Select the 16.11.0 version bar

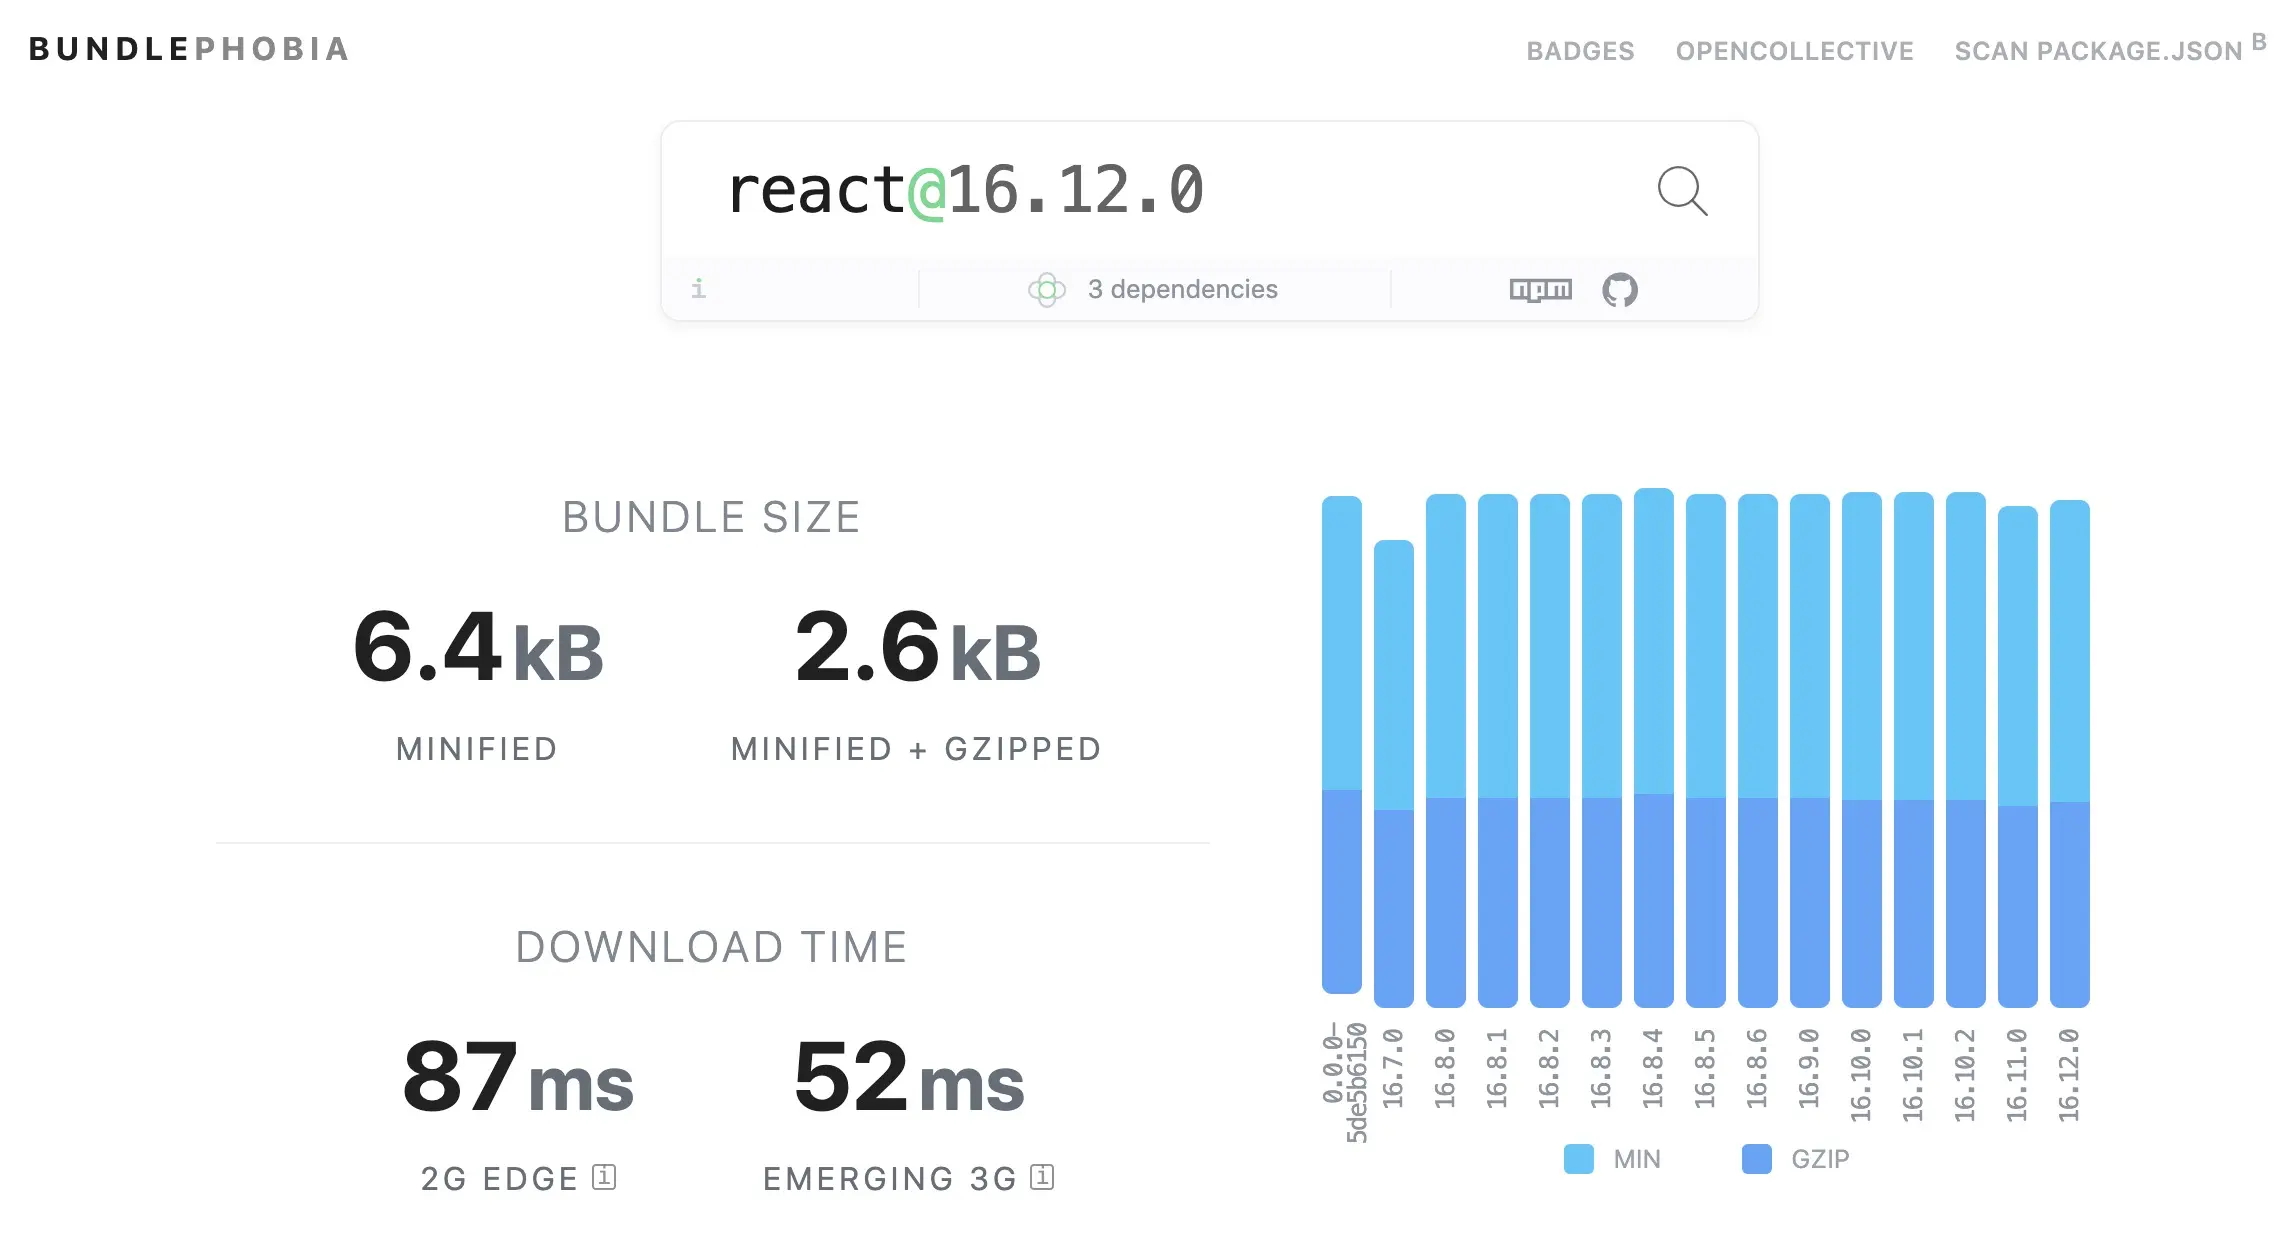click(2018, 757)
